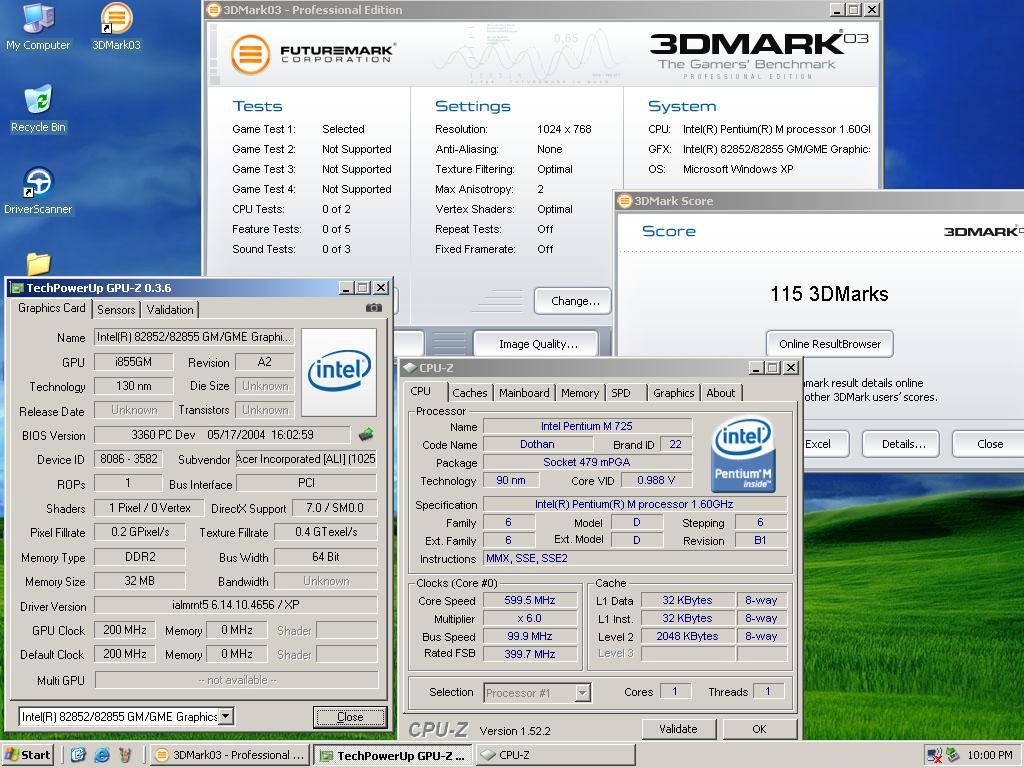
Task: Switch to CPU-Z taskbar button
Action: point(555,755)
